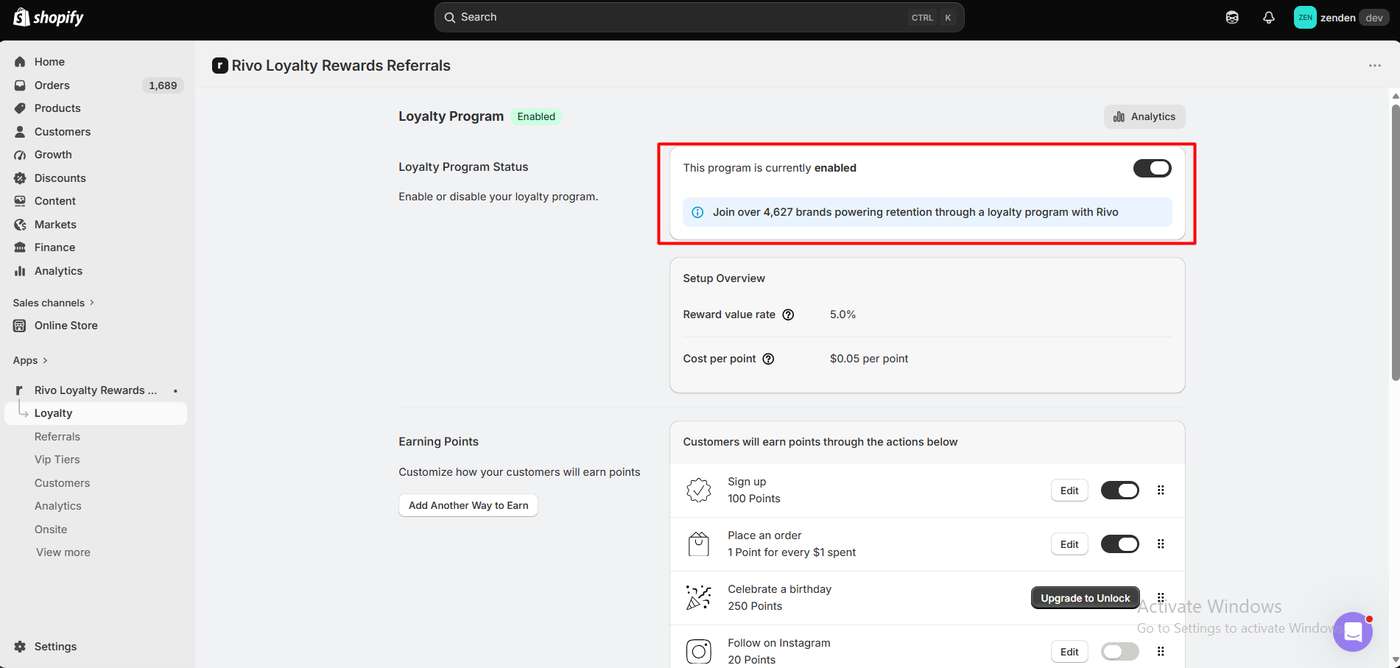
Task: Toggle off Place an order points
Action: [x=1120, y=544]
